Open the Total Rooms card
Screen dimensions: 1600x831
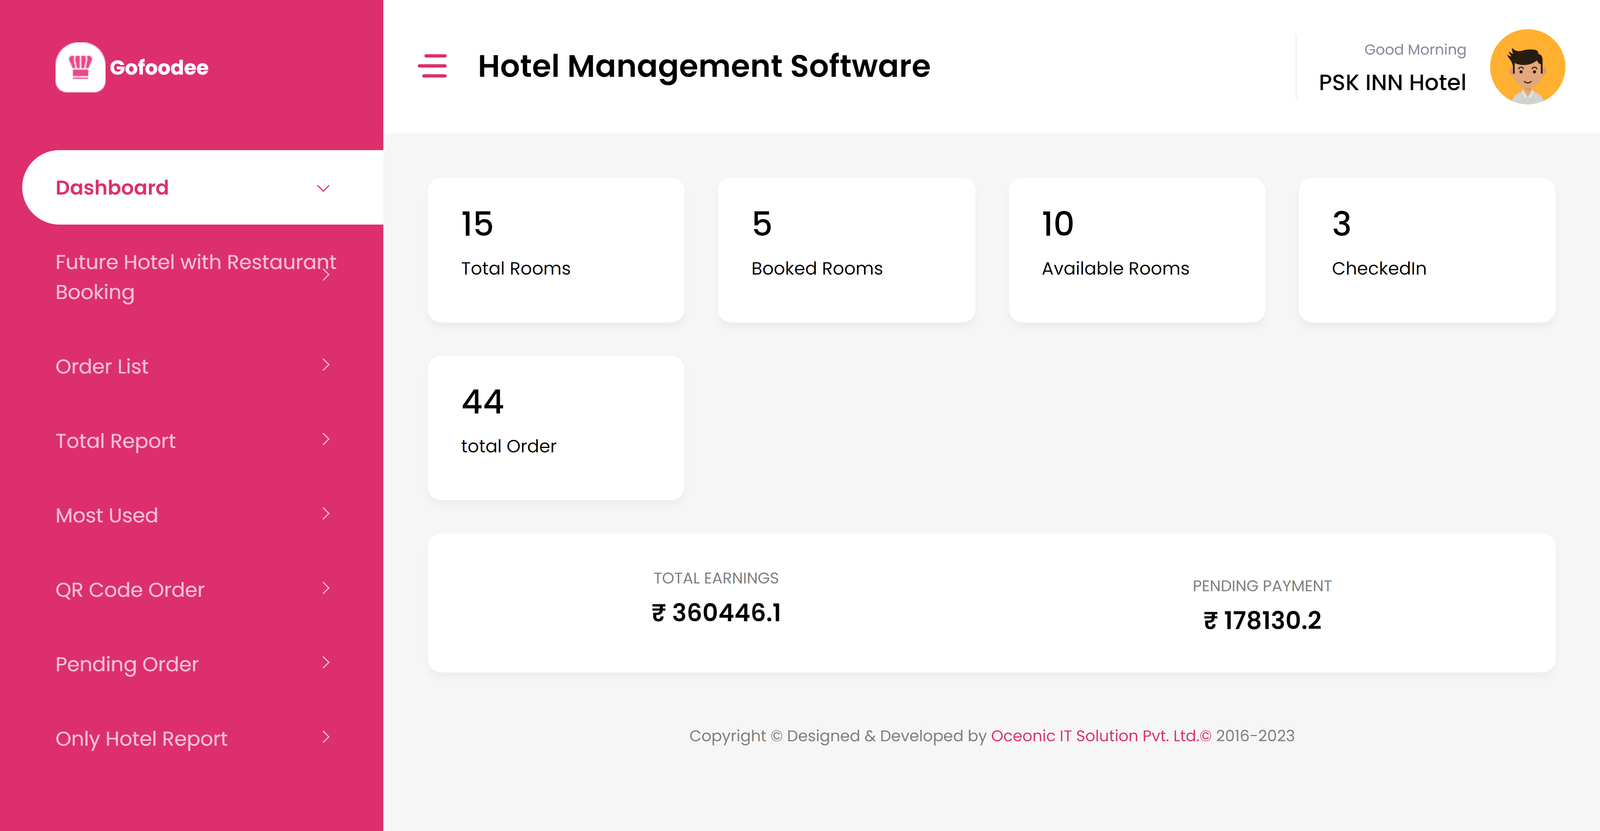click(556, 250)
